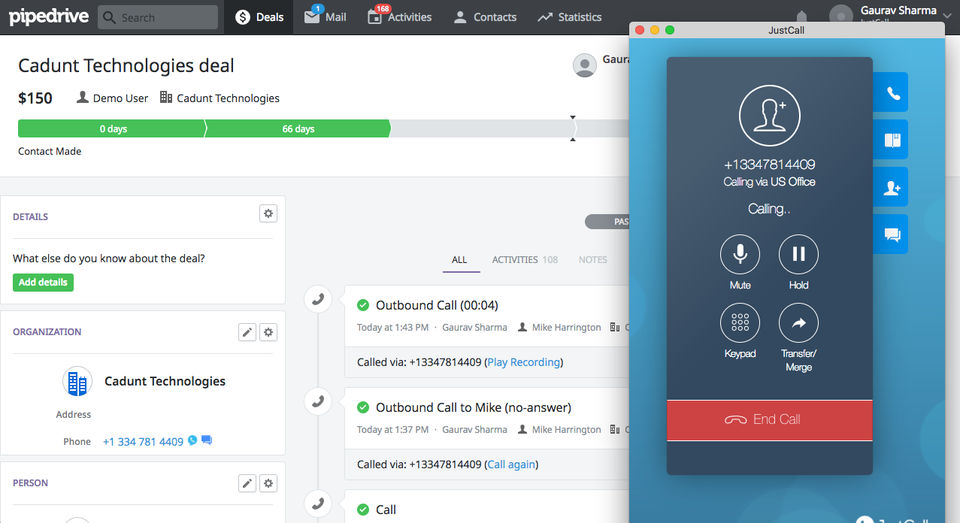Open Organization section gear settings
The width and height of the screenshot is (960, 523).
[x=268, y=332]
